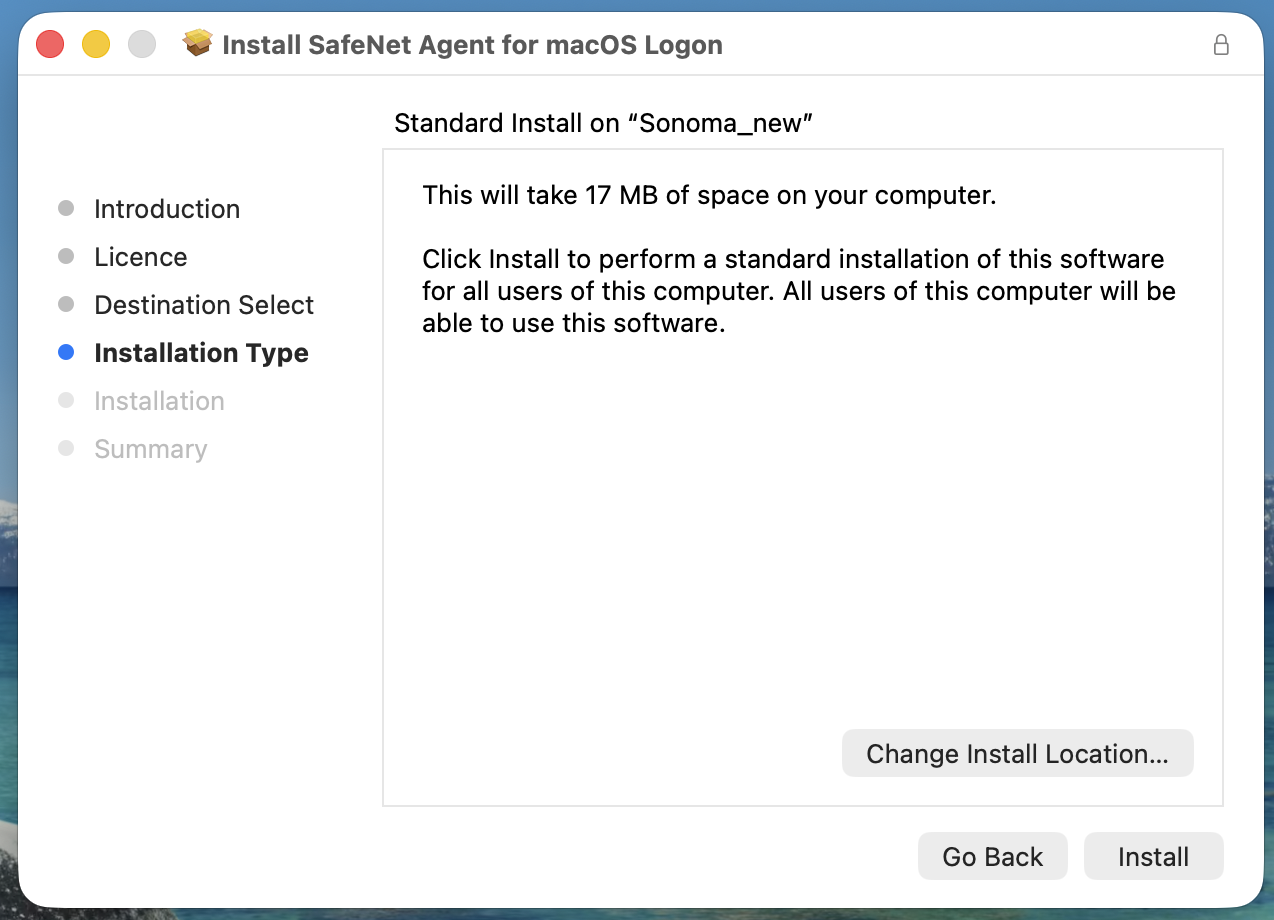Click the Standard Install on Sonoma_new heading

tap(603, 123)
